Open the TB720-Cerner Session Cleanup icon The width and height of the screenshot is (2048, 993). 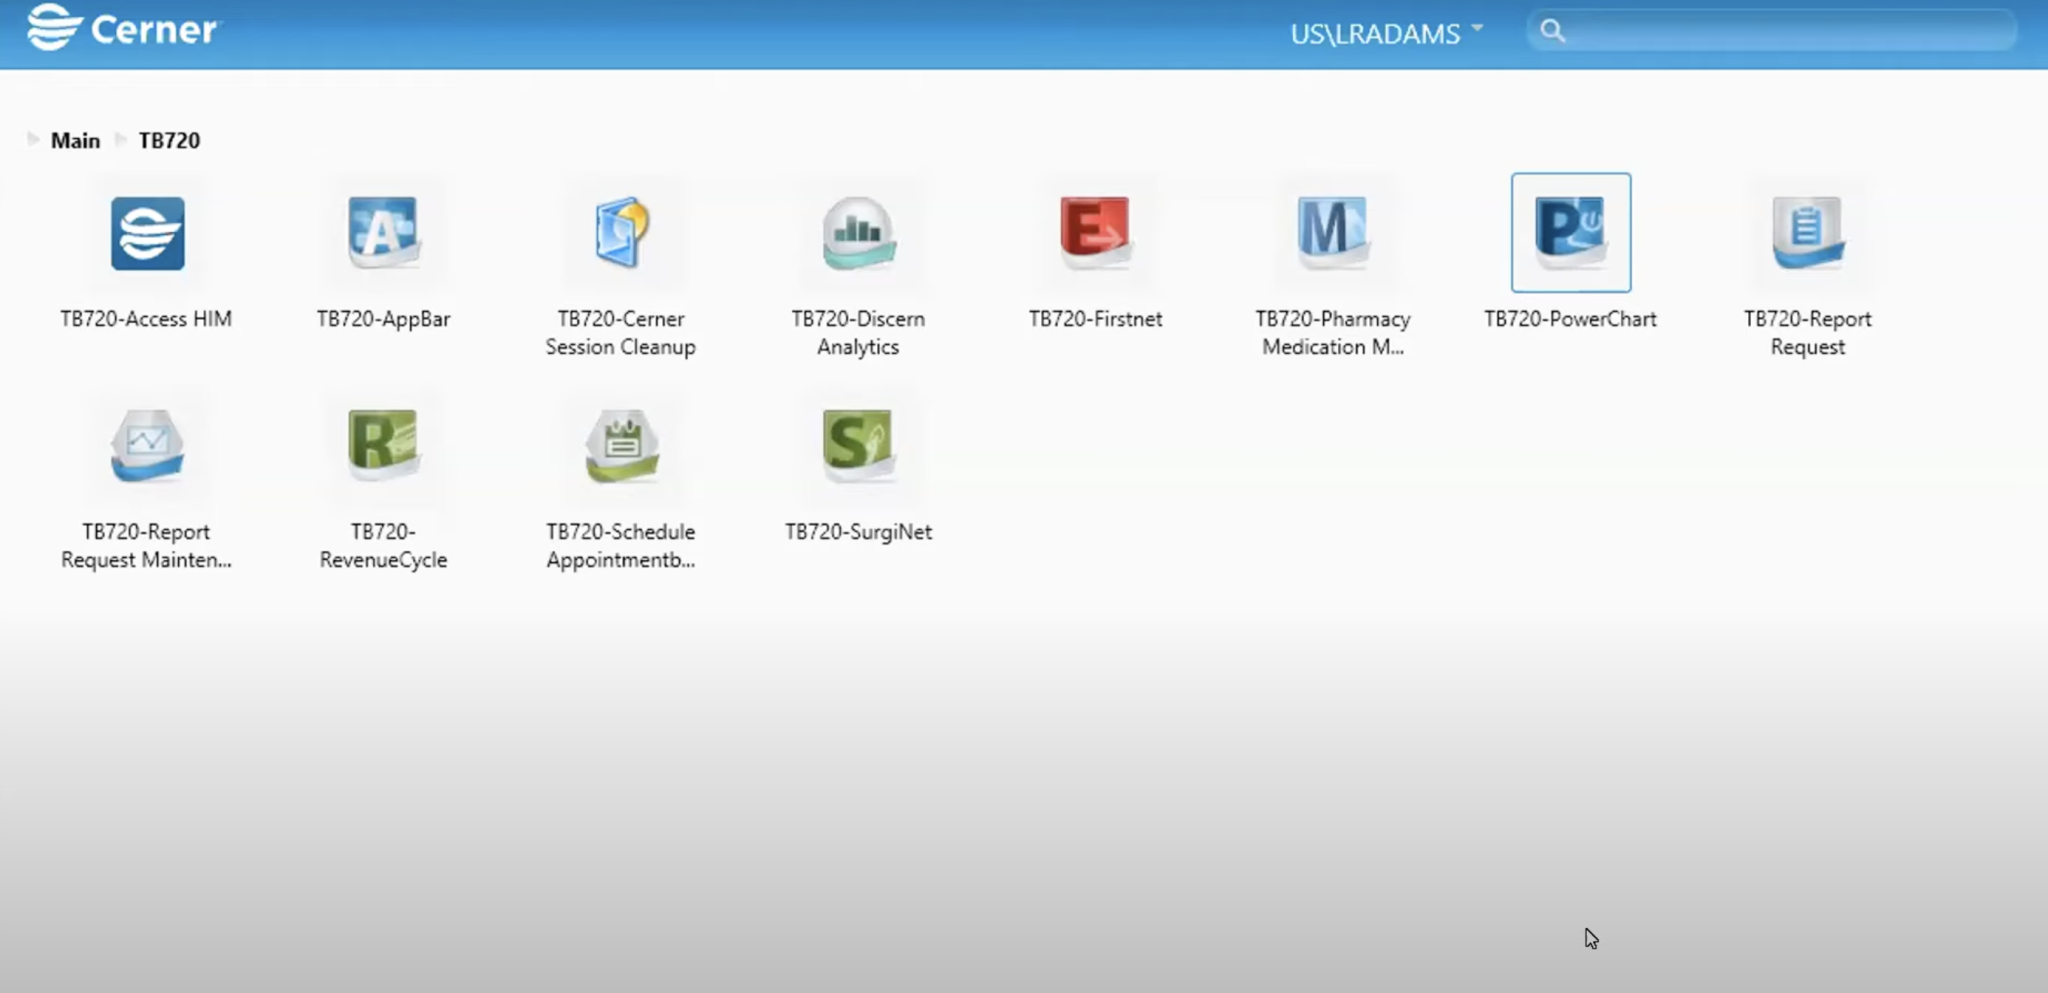621,233
